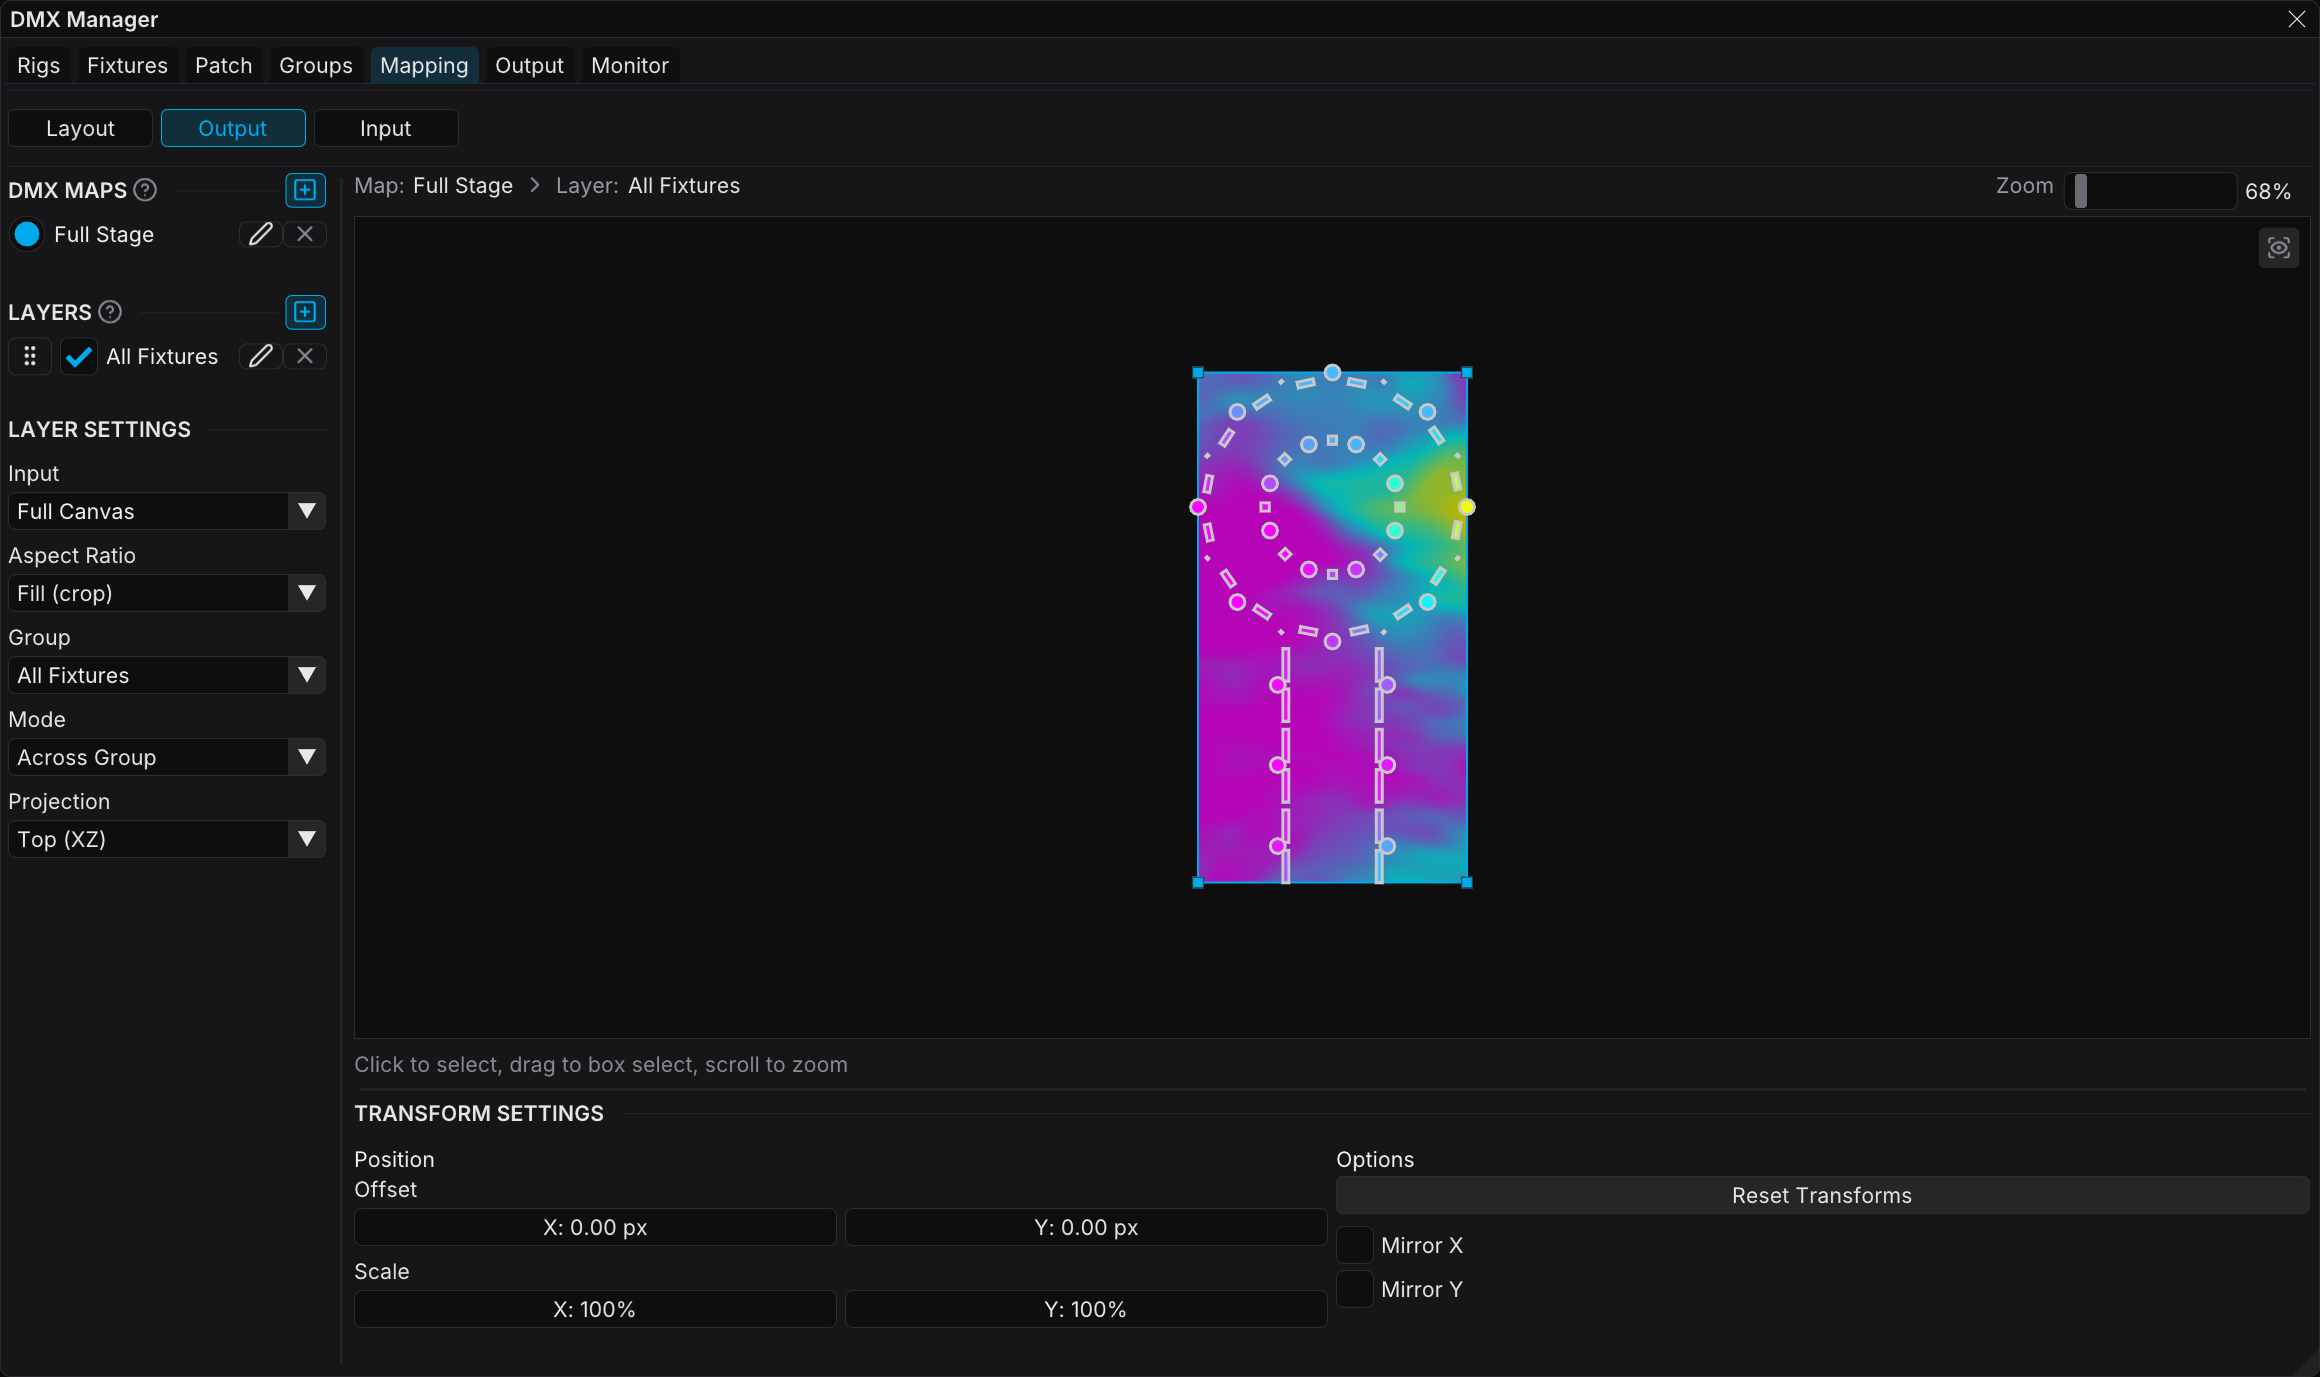Rename the All Fixtures layer

(260, 356)
